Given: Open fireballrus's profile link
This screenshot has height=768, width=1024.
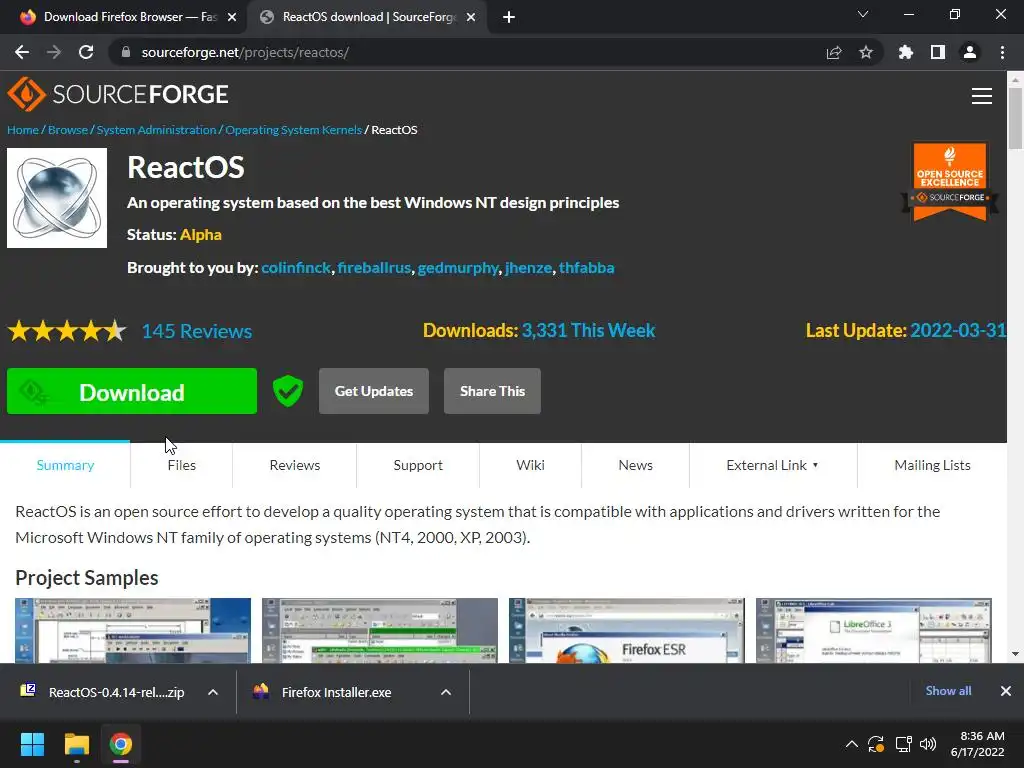Looking at the screenshot, I should point(374,268).
